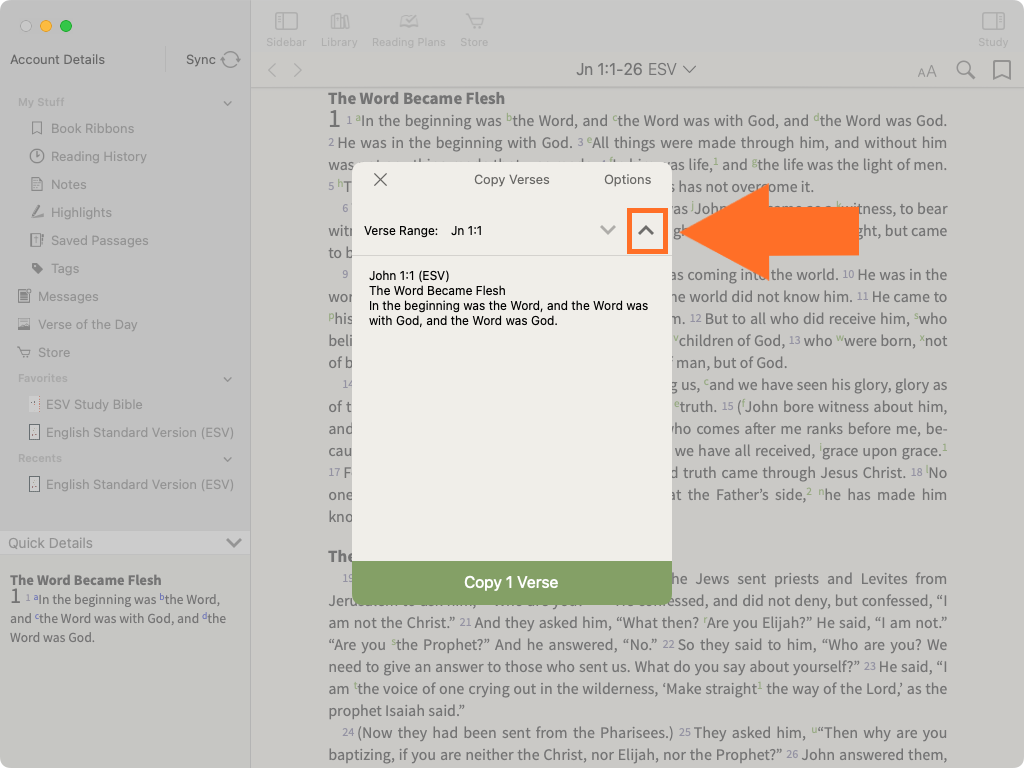
Task: Click the search magnifier icon
Action: [965, 70]
